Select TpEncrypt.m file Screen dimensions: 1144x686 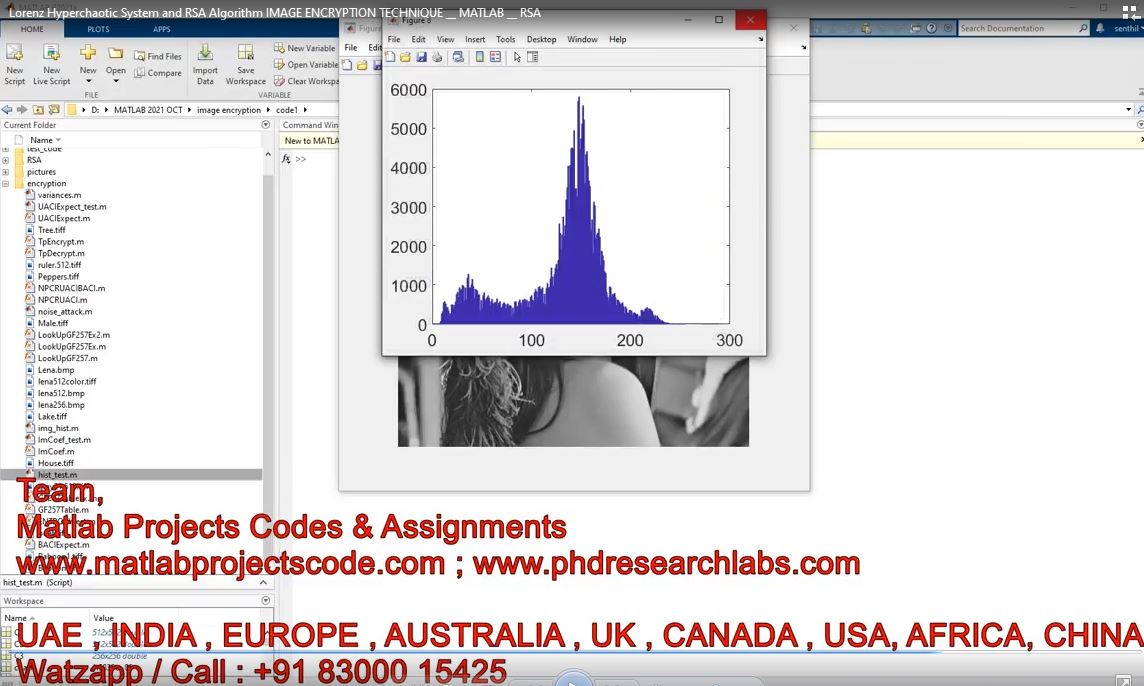(x=61, y=242)
